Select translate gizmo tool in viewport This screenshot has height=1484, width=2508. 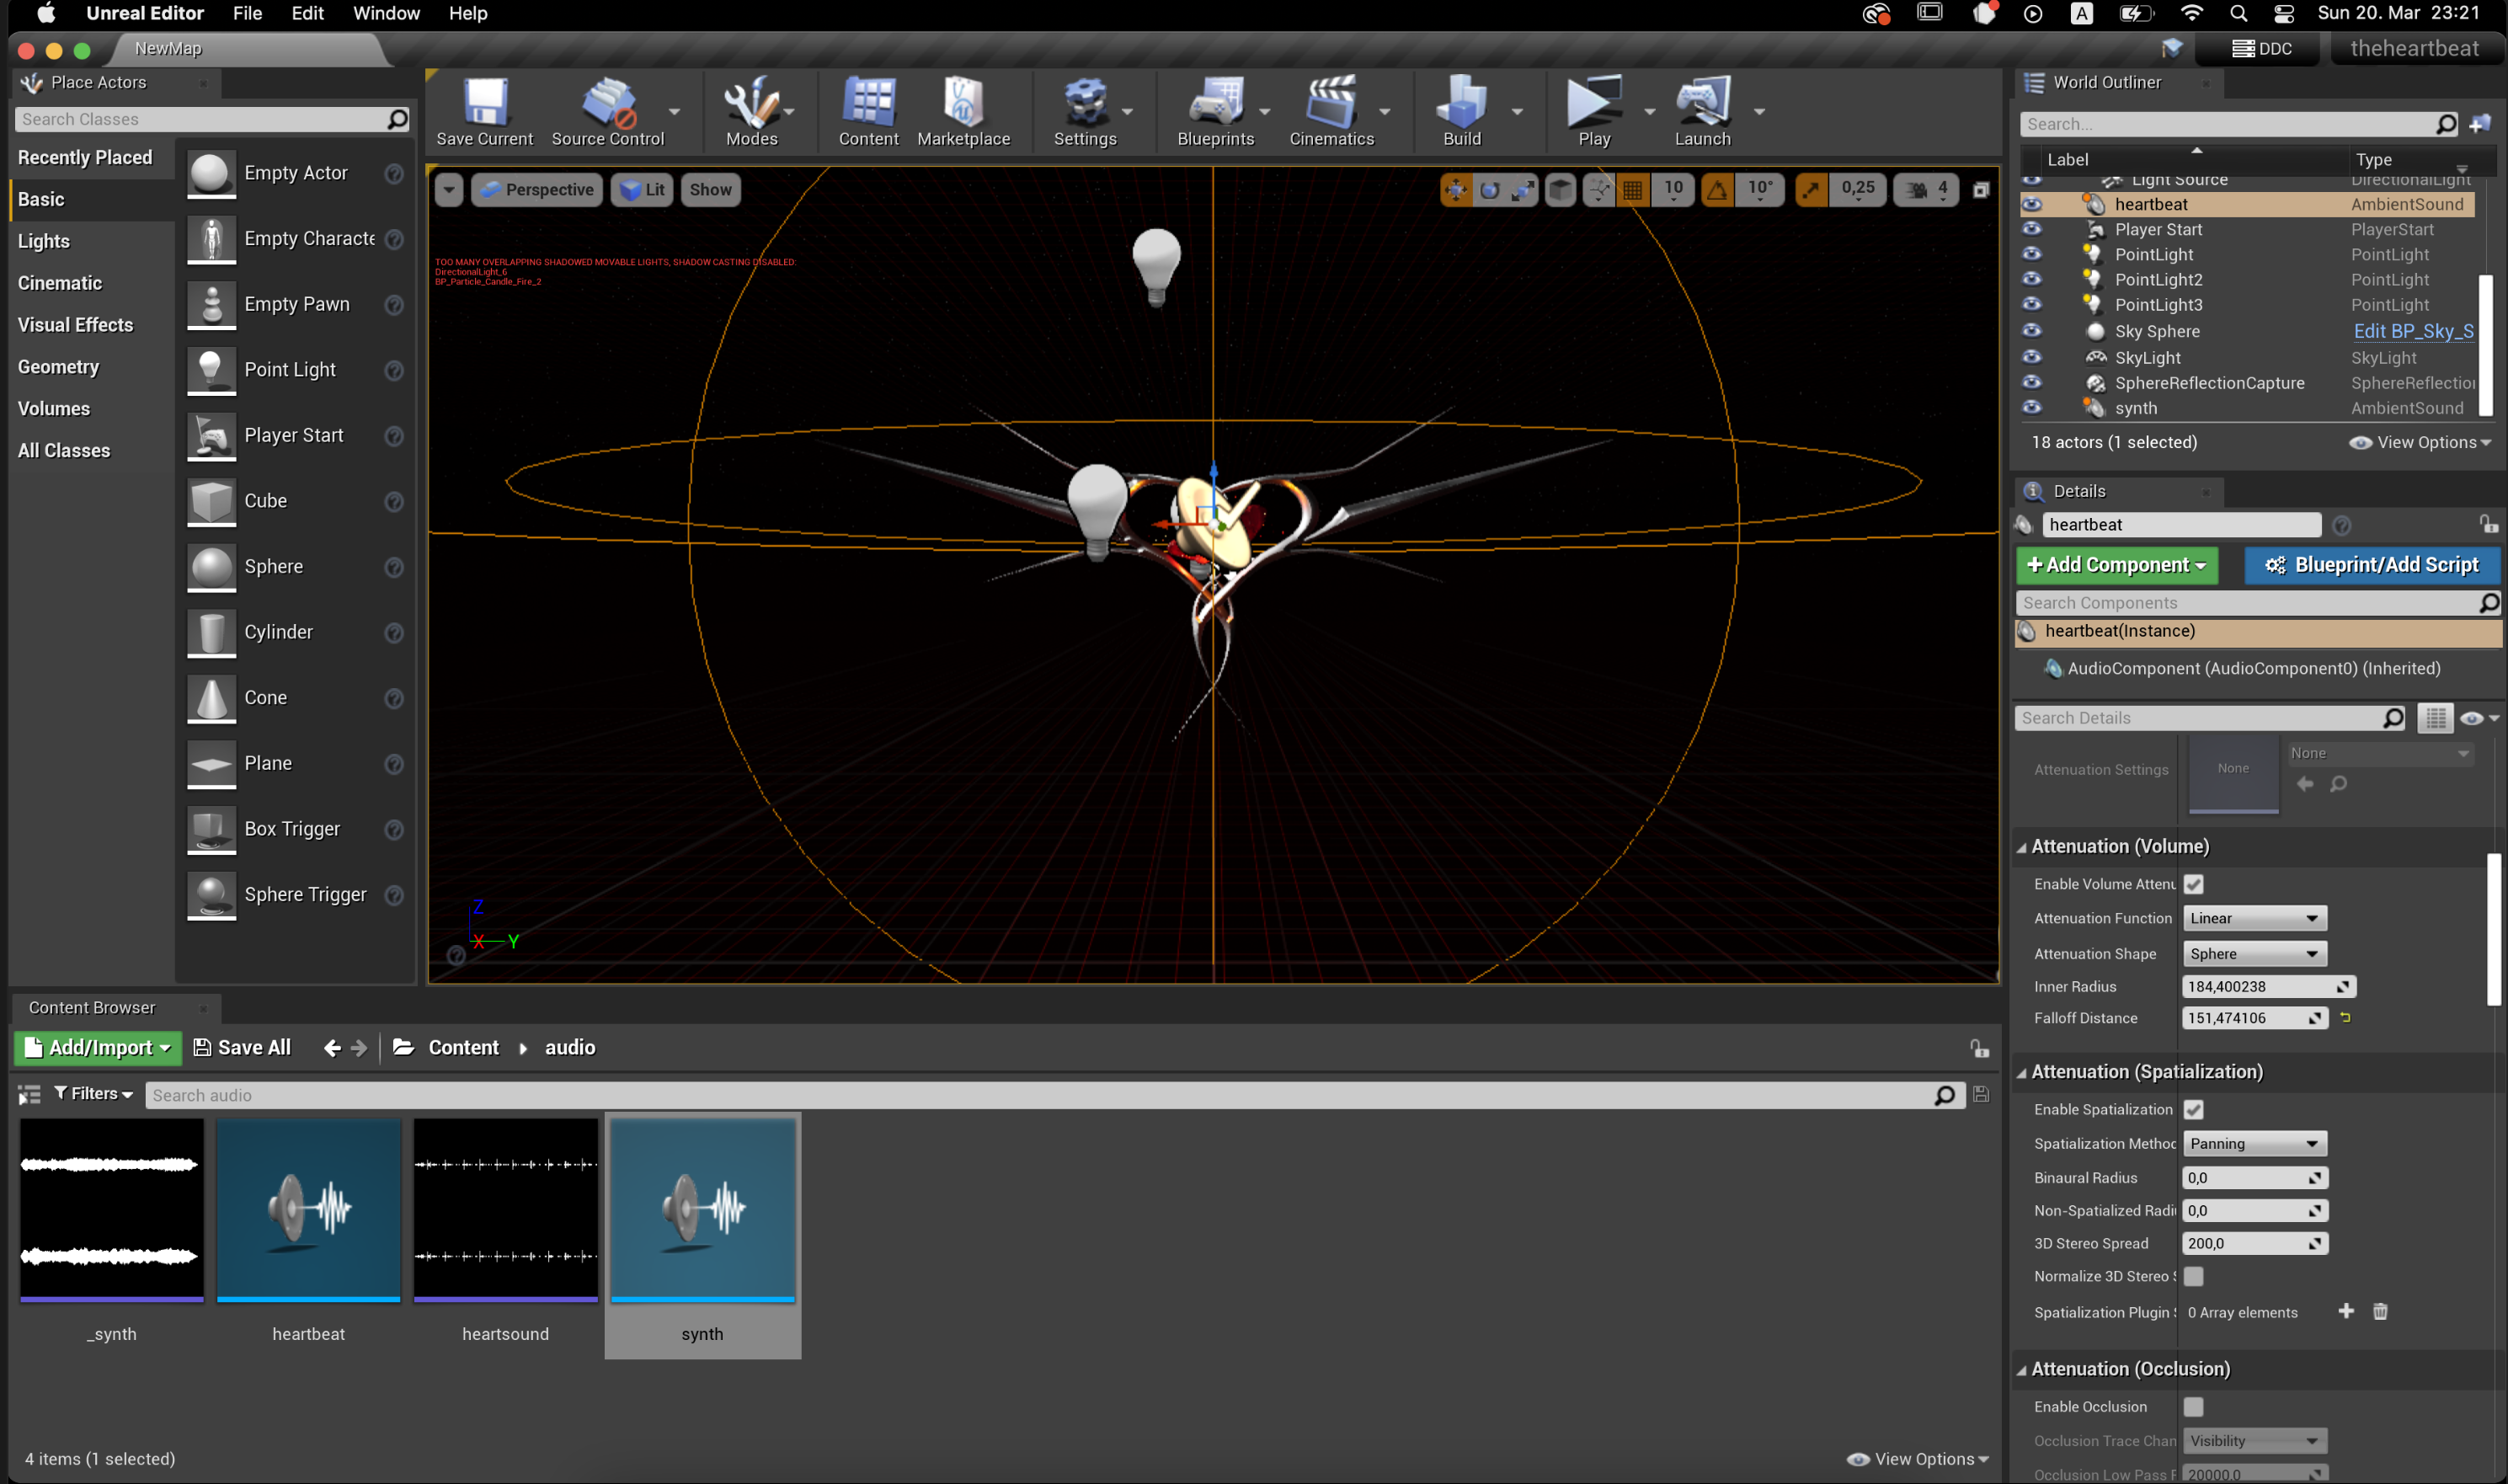click(1456, 190)
